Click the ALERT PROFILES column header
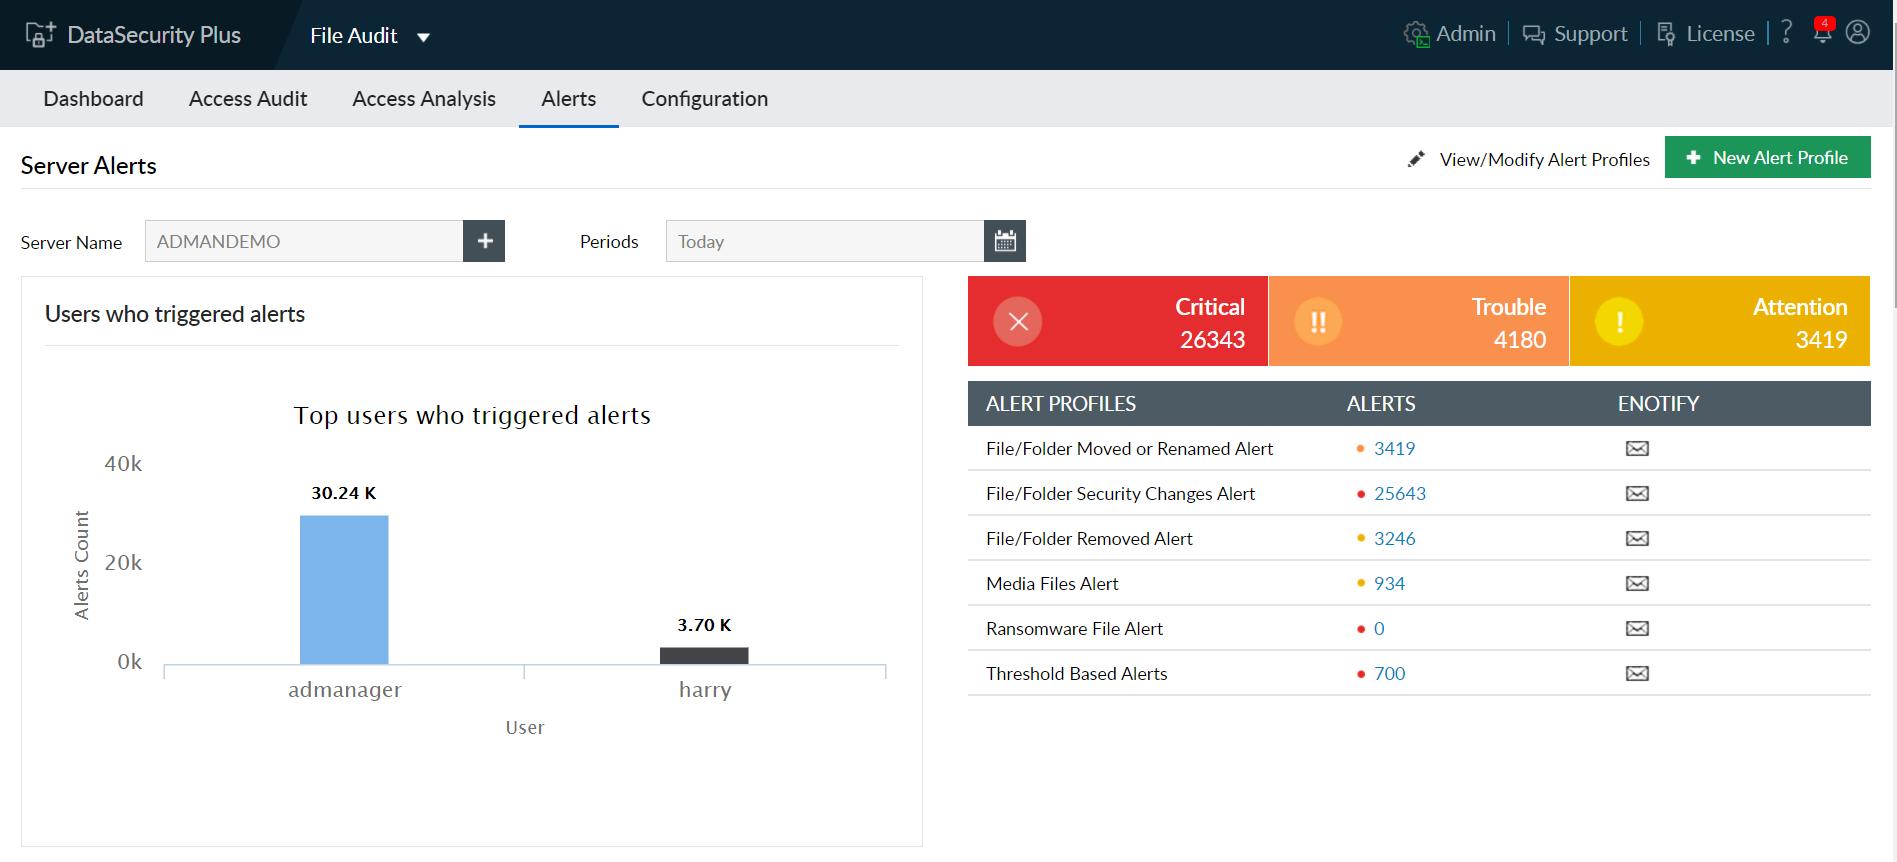Screen dimensions: 1897x862 pyautogui.click(x=1061, y=403)
